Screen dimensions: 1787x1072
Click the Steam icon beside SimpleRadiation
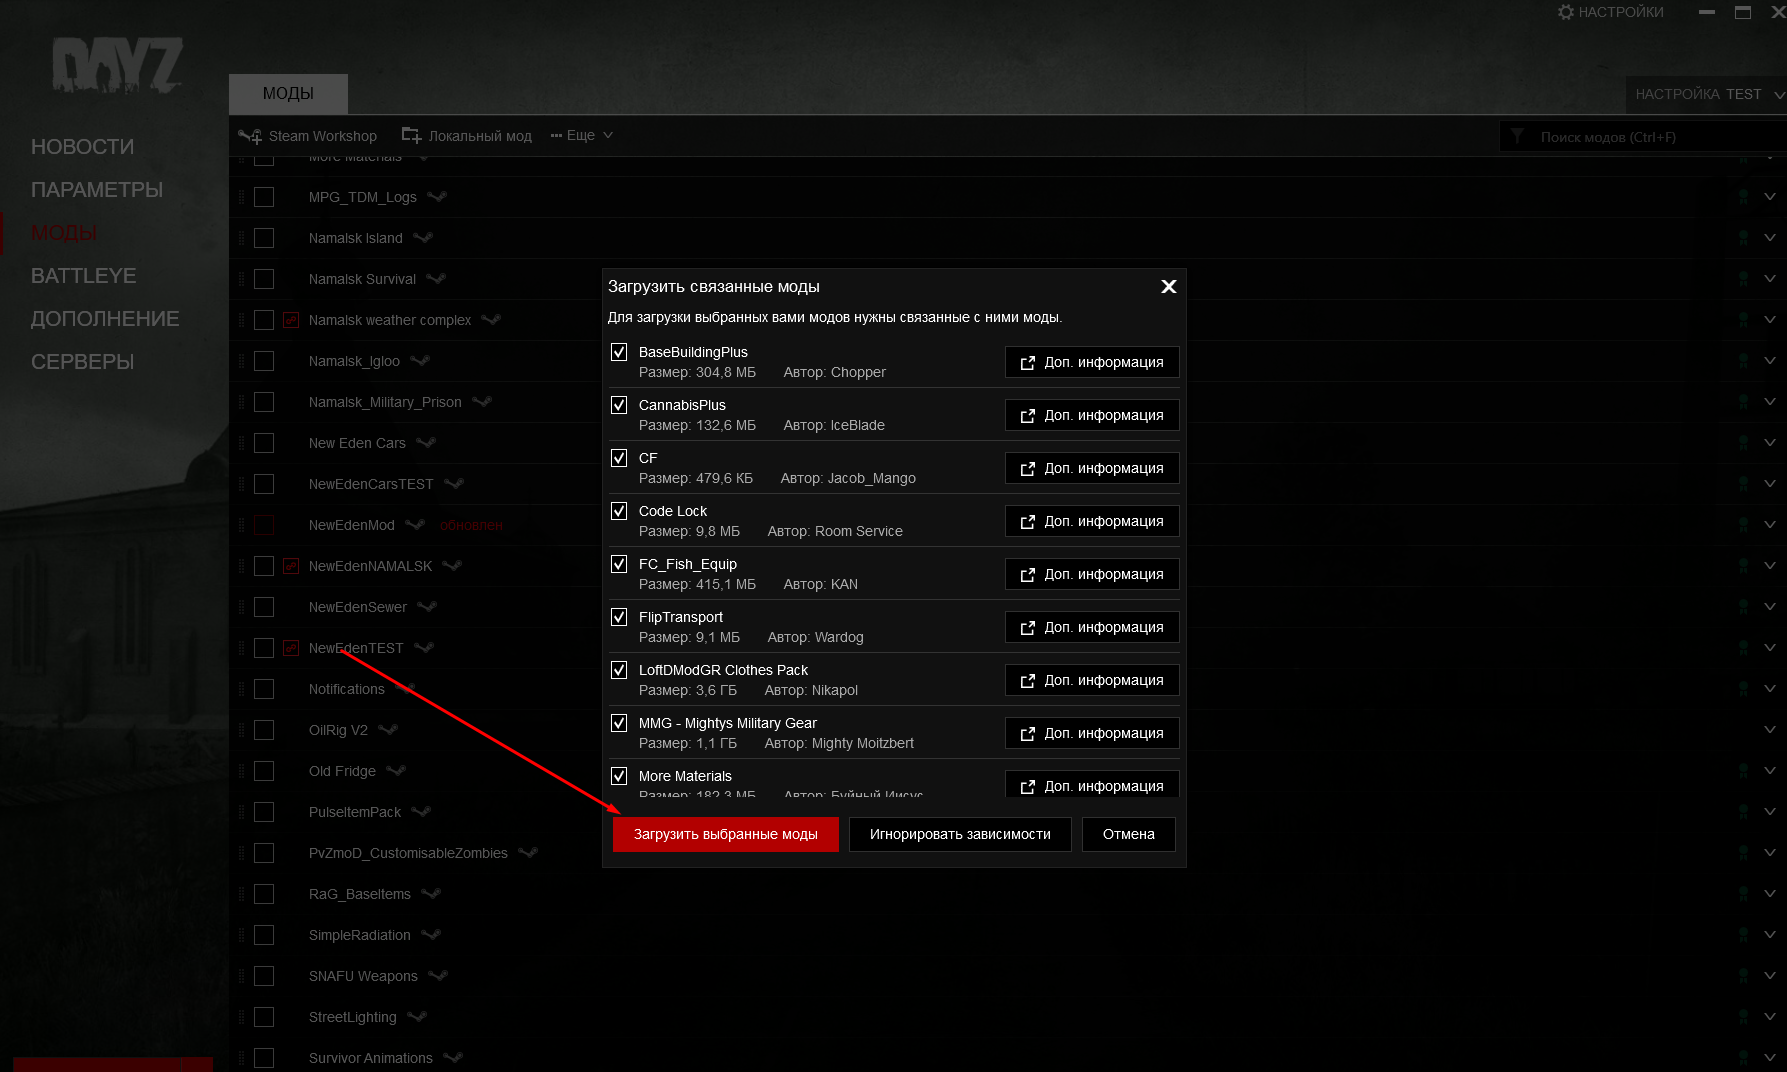tap(431, 935)
